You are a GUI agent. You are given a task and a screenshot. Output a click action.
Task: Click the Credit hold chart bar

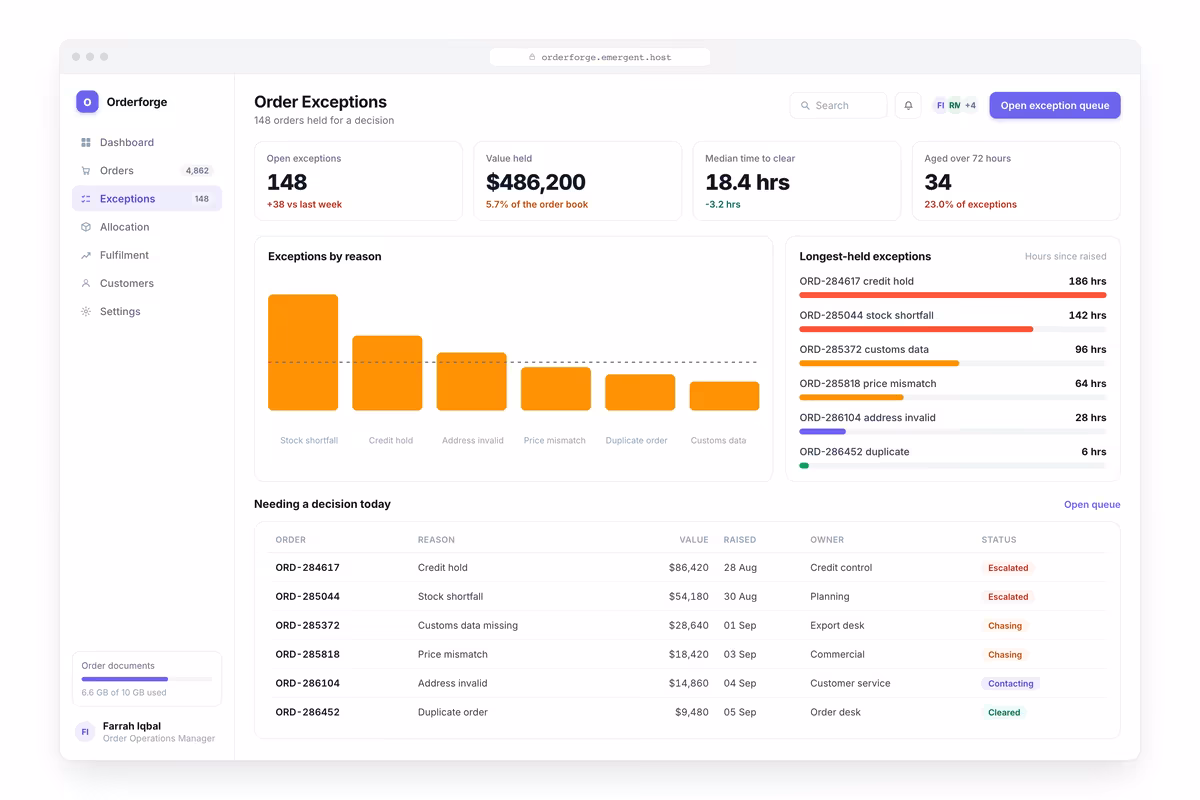(387, 373)
